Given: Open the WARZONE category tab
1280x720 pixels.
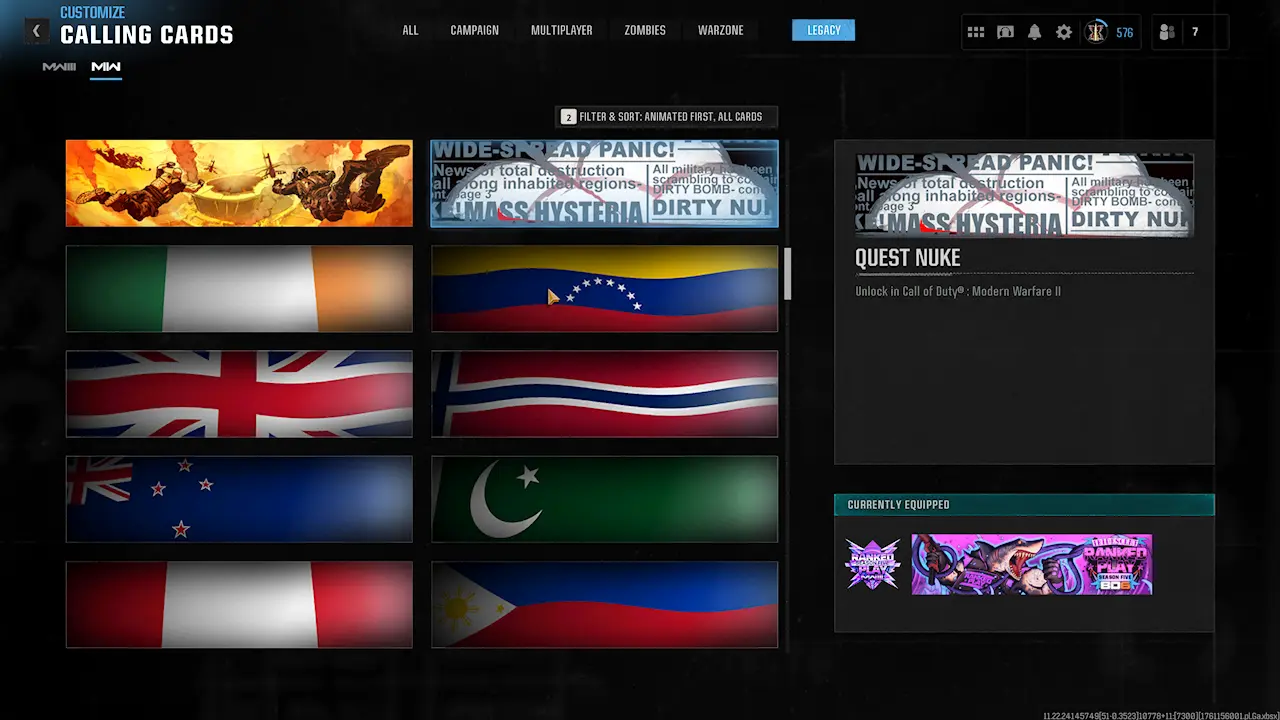Looking at the screenshot, I should [x=720, y=30].
